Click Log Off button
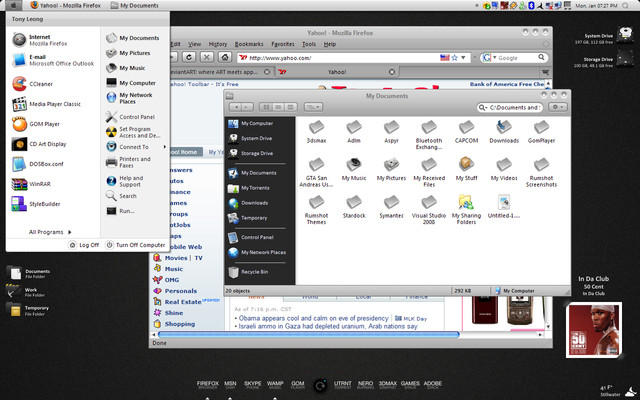 pyautogui.click(x=84, y=245)
